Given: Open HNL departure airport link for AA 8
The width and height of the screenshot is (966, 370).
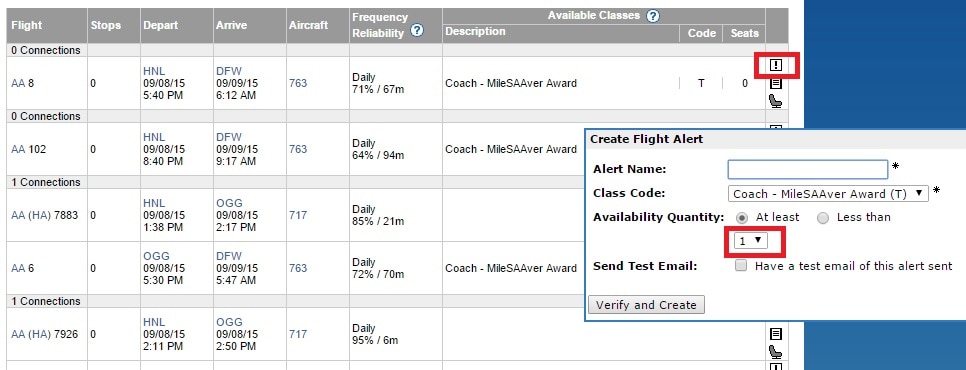Looking at the screenshot, I should (154, 71).
